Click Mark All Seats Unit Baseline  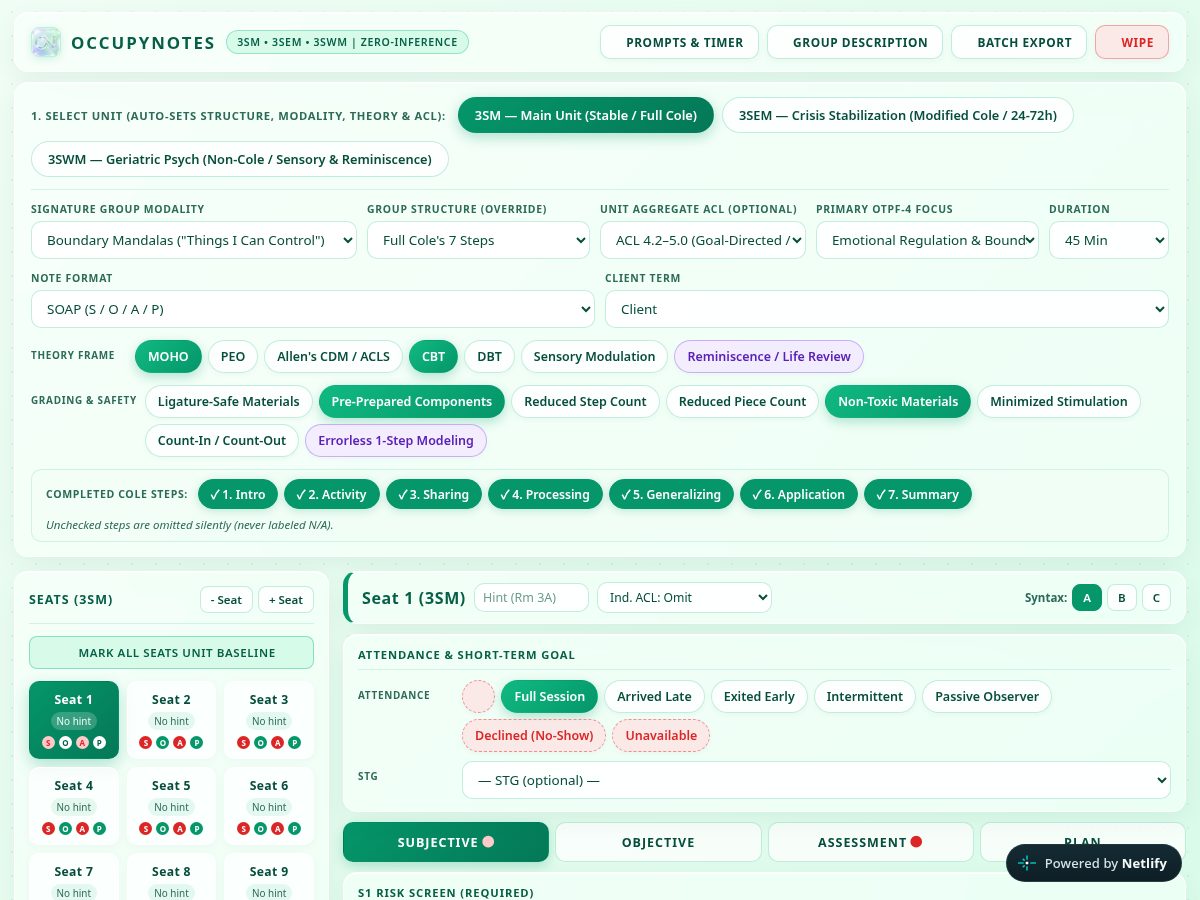pos(171,653)
